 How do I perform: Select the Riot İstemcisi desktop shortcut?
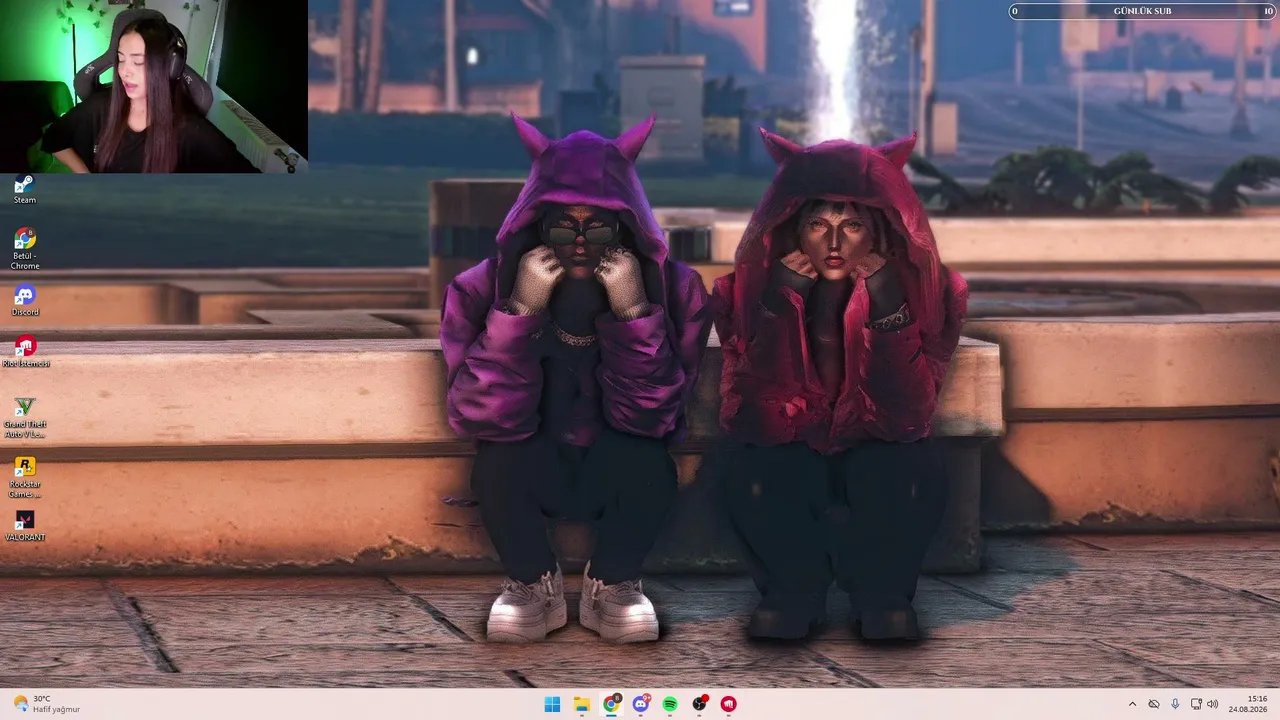coord(25,352)
